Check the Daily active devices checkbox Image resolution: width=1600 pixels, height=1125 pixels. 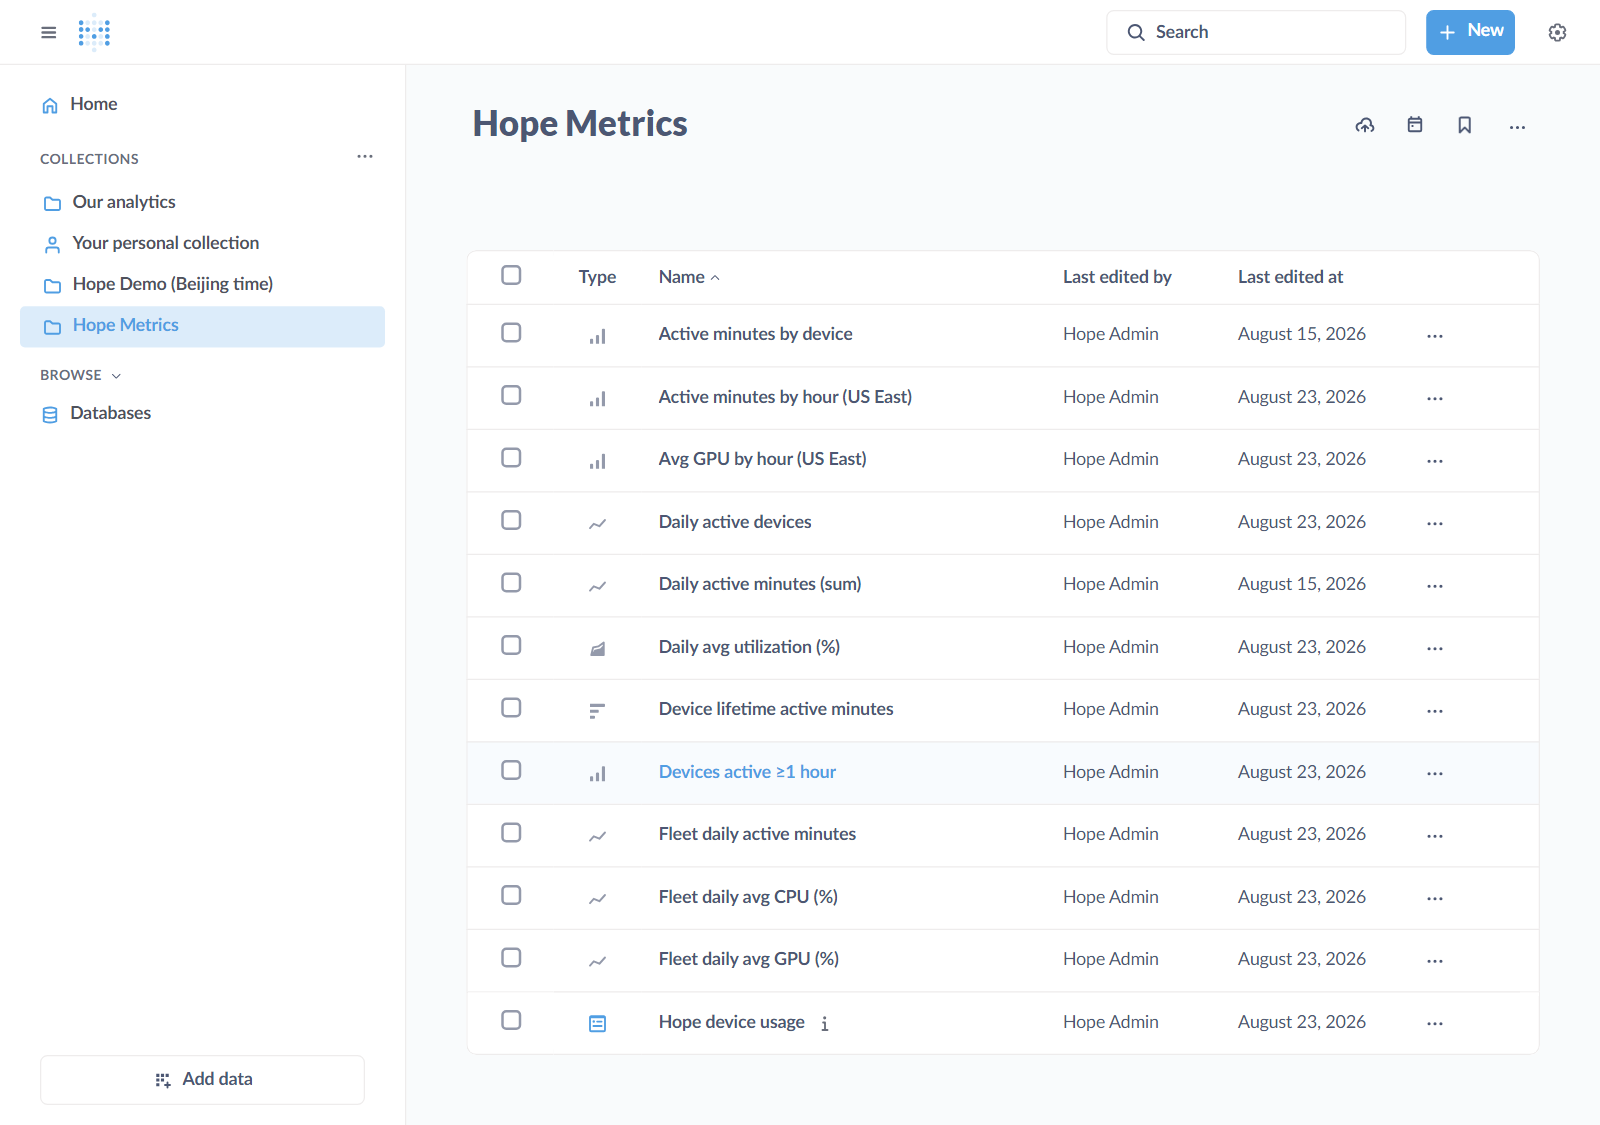511,520
